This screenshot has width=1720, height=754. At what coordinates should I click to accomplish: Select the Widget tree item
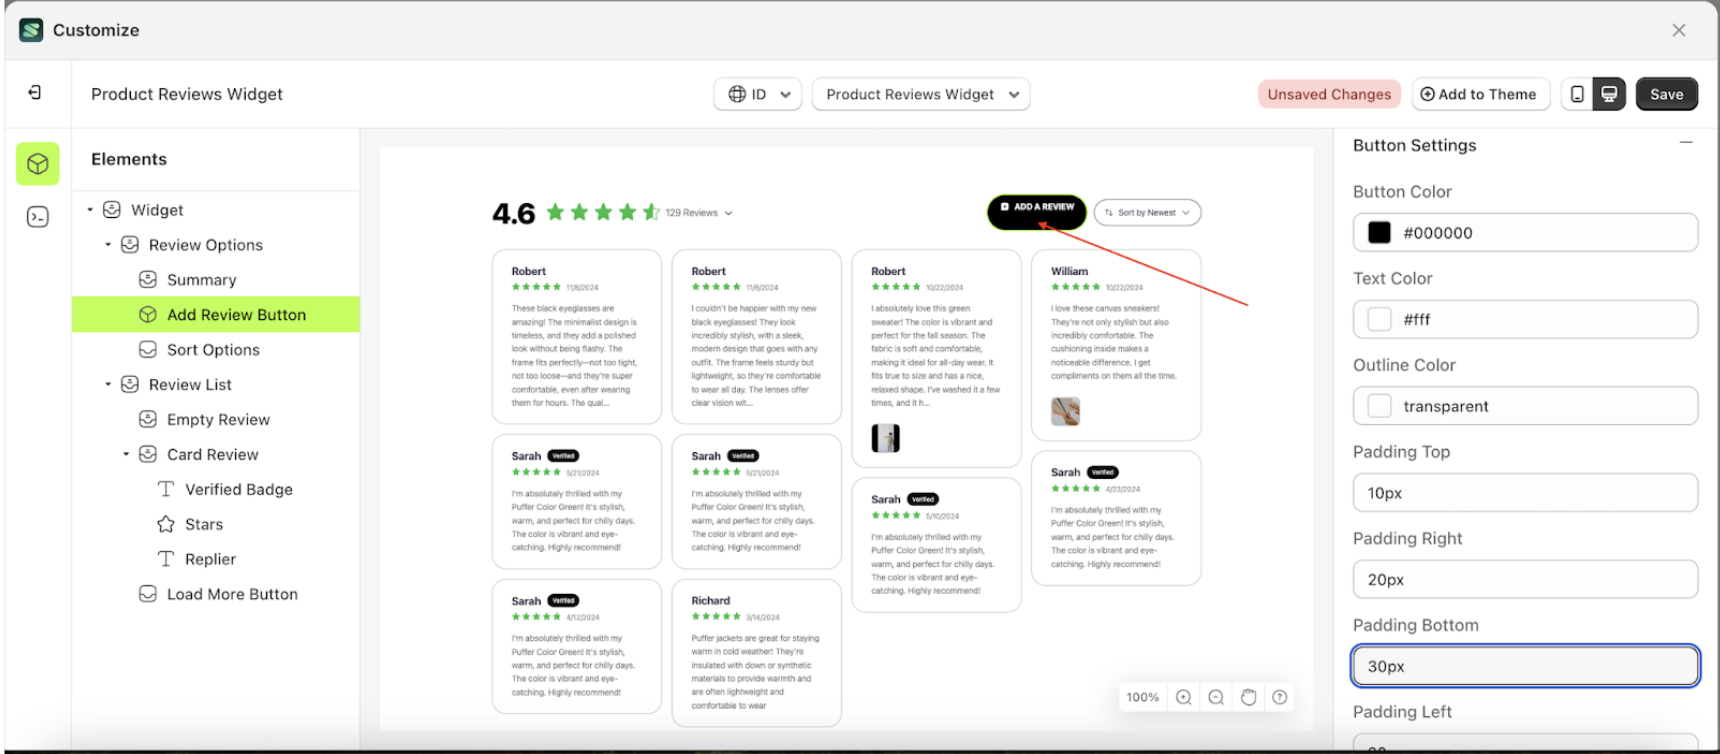(157, 210)
